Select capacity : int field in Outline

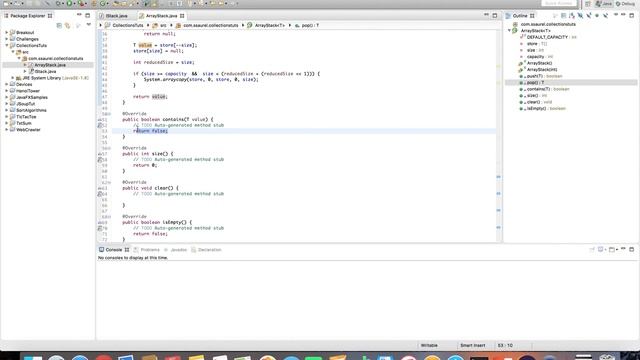536,57
